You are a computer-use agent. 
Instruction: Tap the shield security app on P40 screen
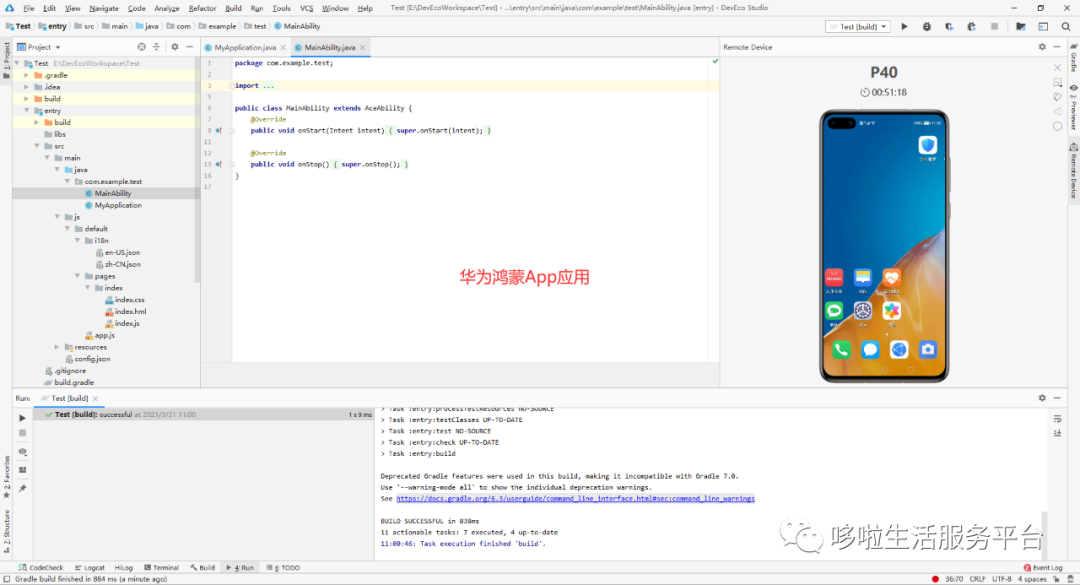(x=928, y=145)
